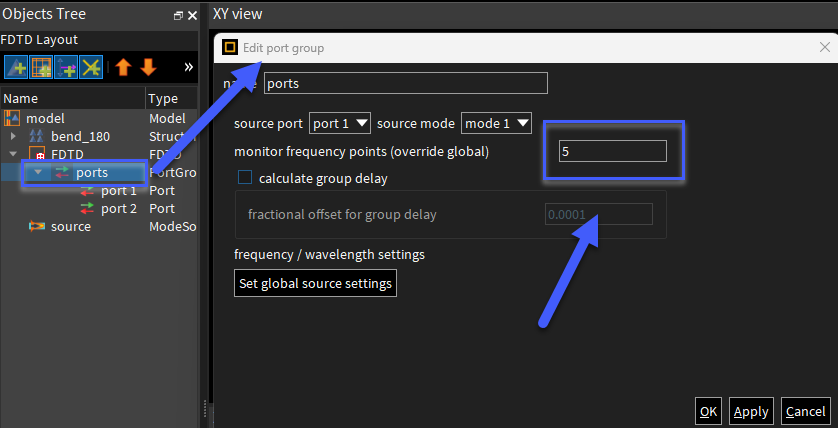Click the Edit port group title icon

click(230, 48)
